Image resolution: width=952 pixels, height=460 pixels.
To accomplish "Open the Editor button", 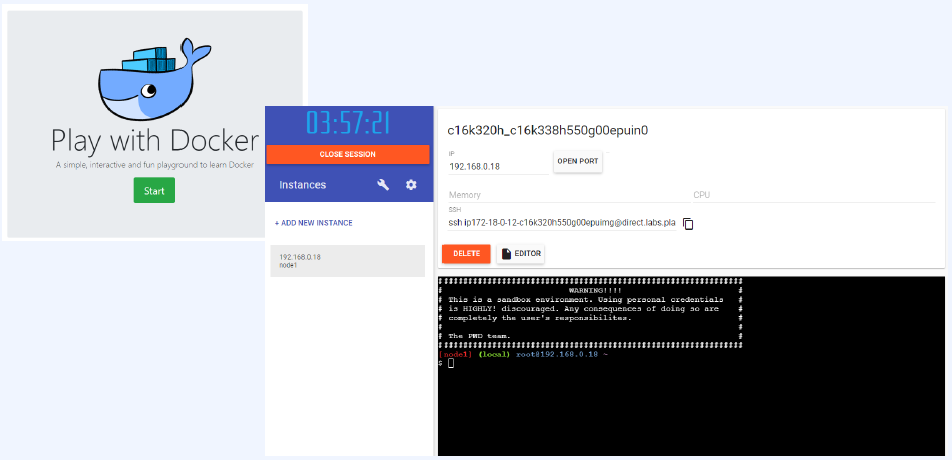I will pos(520,254).
